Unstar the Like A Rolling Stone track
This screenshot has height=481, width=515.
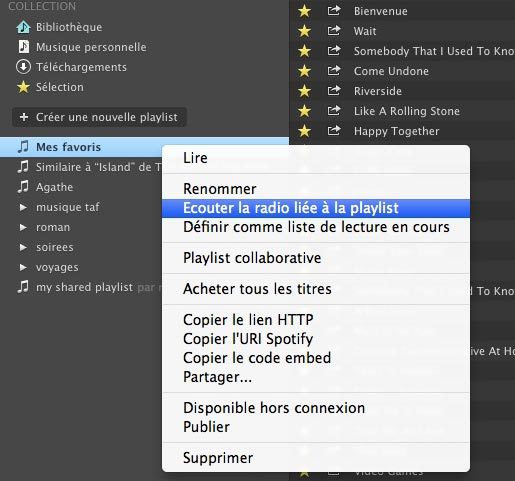(304, 111)
